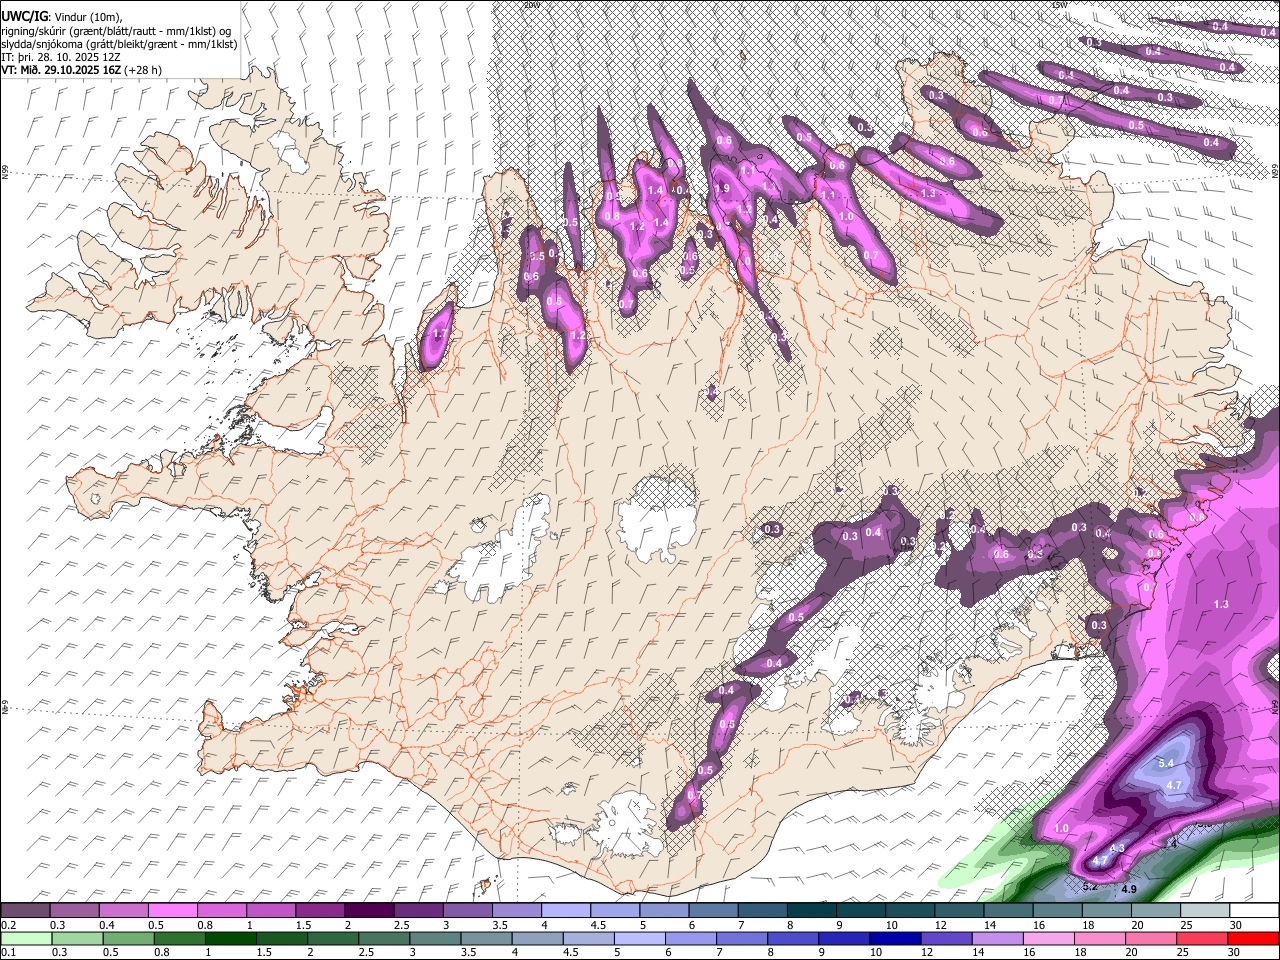Select the 'slydda/snjókoma (grátt/bleikt/grænt - mm/1klst)' line

119,43
